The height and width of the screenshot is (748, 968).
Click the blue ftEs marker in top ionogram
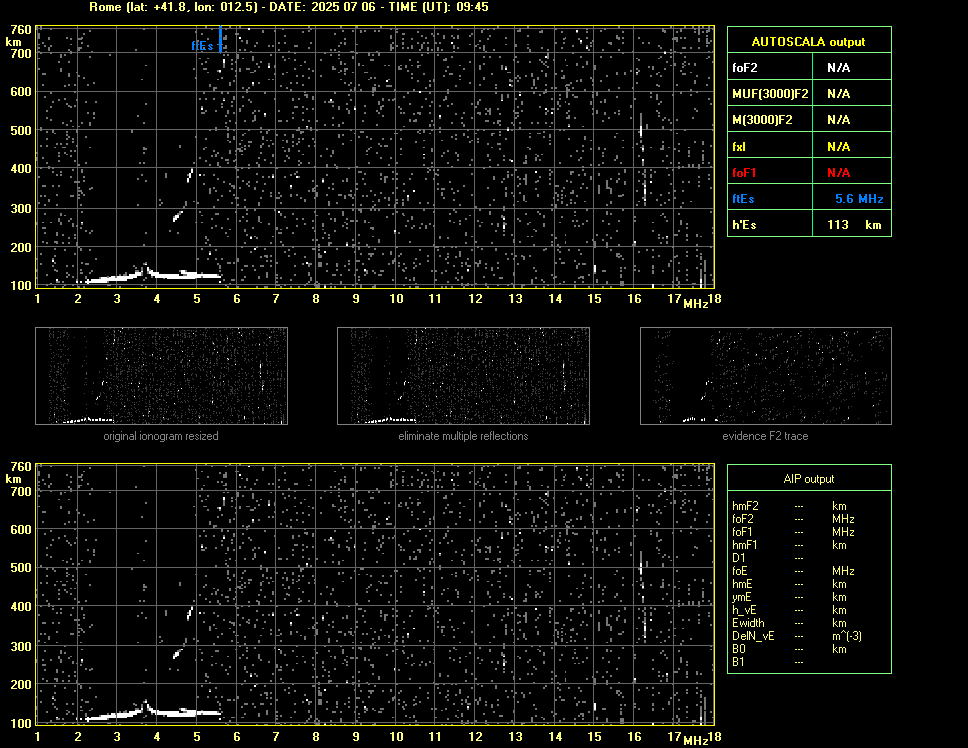(220, 39)
